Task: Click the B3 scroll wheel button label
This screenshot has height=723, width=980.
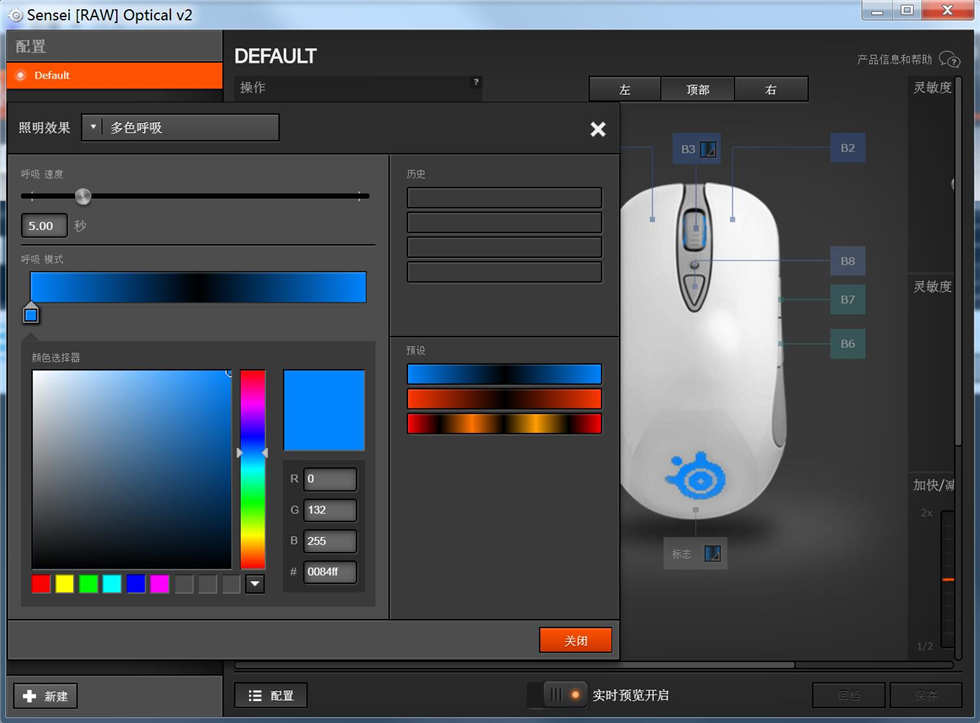Action: point(688,149)
